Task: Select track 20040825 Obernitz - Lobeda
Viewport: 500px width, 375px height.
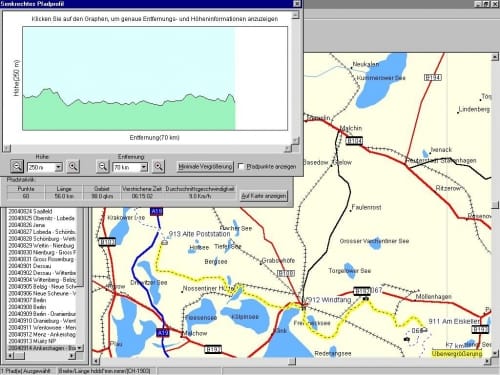Action: [41, 218]
